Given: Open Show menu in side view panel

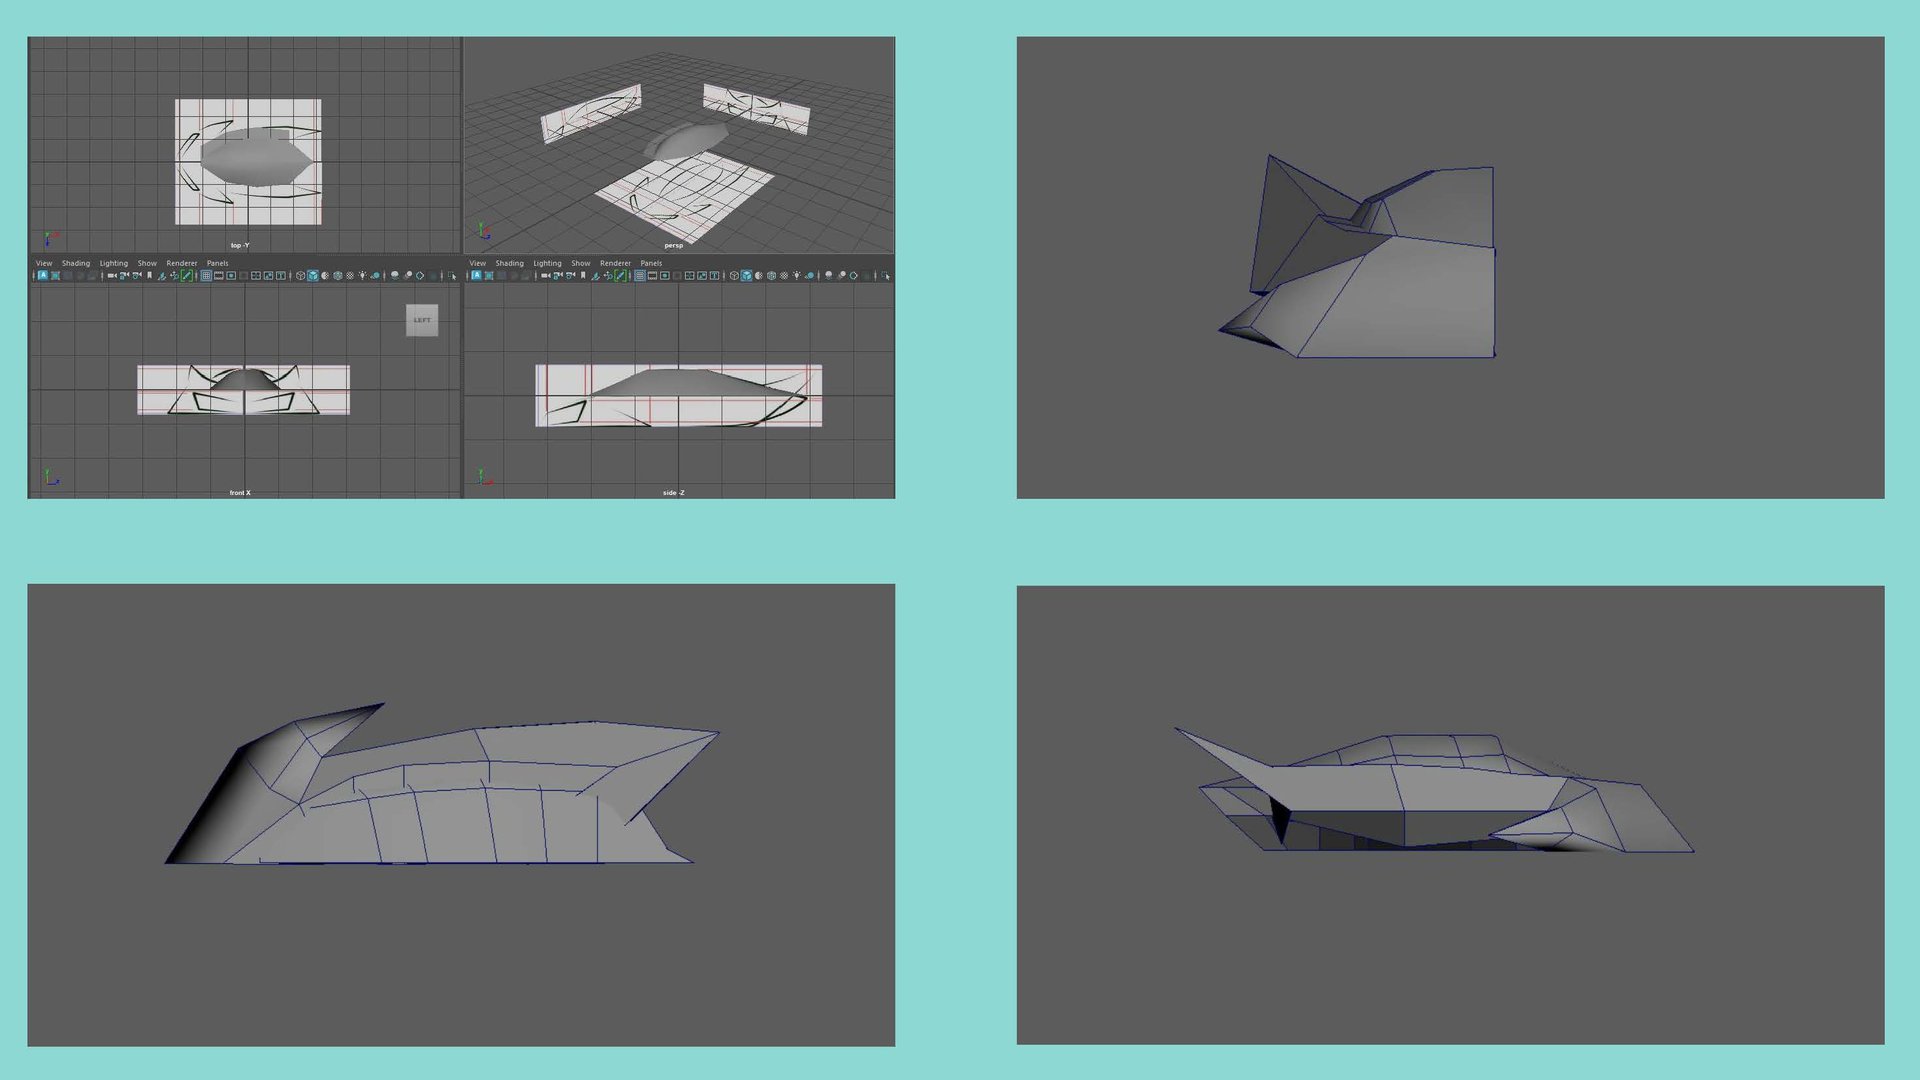Looking at the screenshot, I should click(581, 263).
